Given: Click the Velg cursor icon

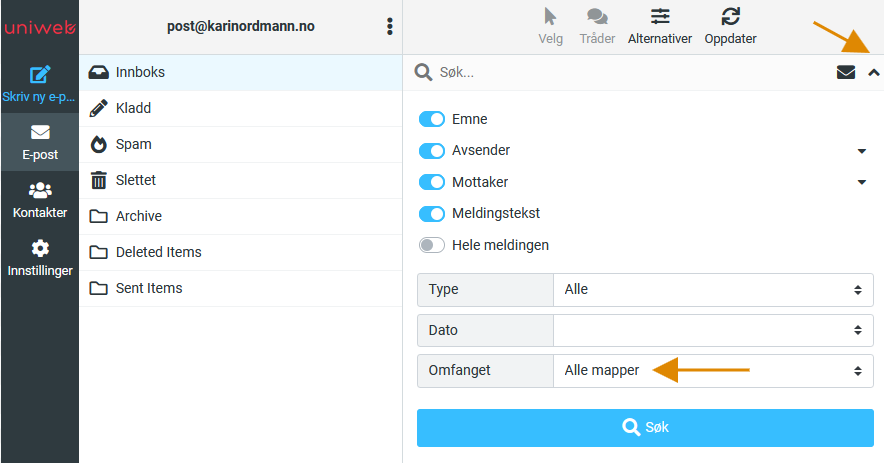Looking at the screenshot, I should (550, 16).
